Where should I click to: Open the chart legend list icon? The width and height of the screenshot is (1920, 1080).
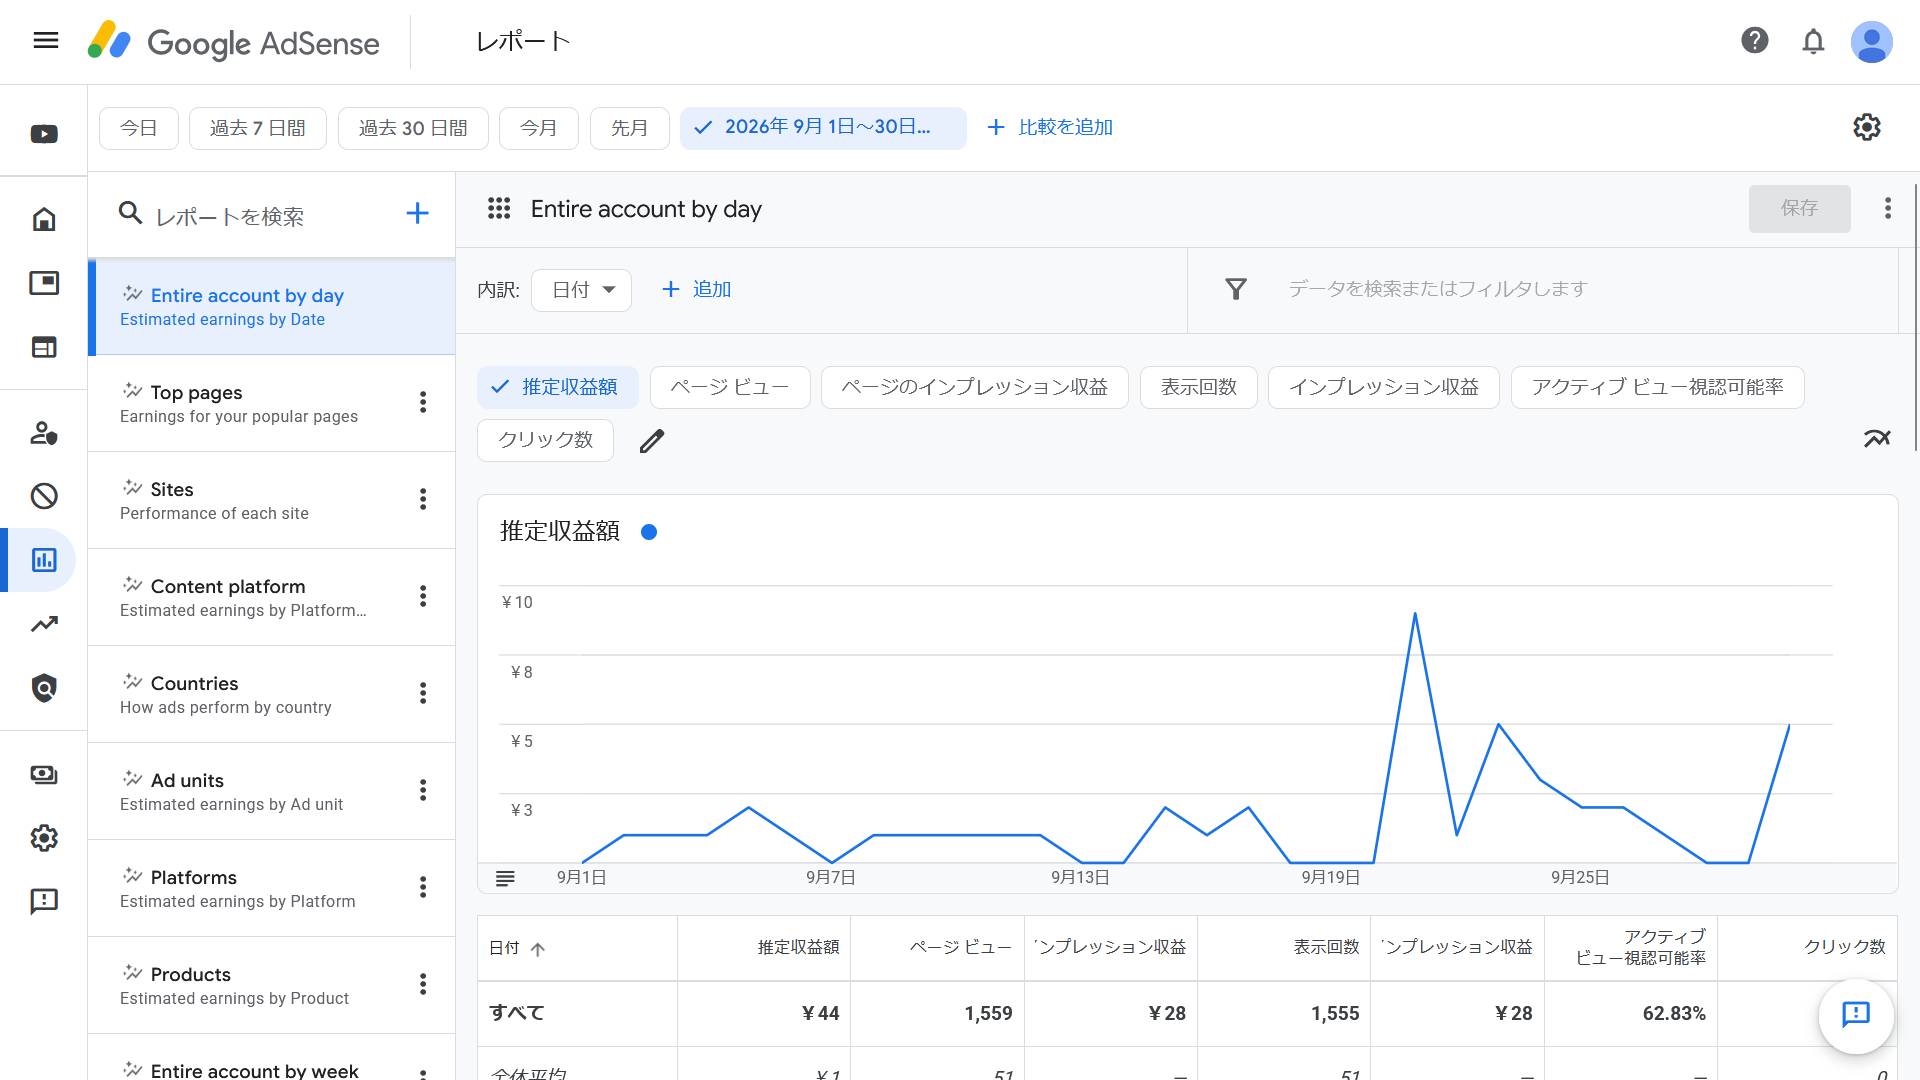[x=505, y=878]
